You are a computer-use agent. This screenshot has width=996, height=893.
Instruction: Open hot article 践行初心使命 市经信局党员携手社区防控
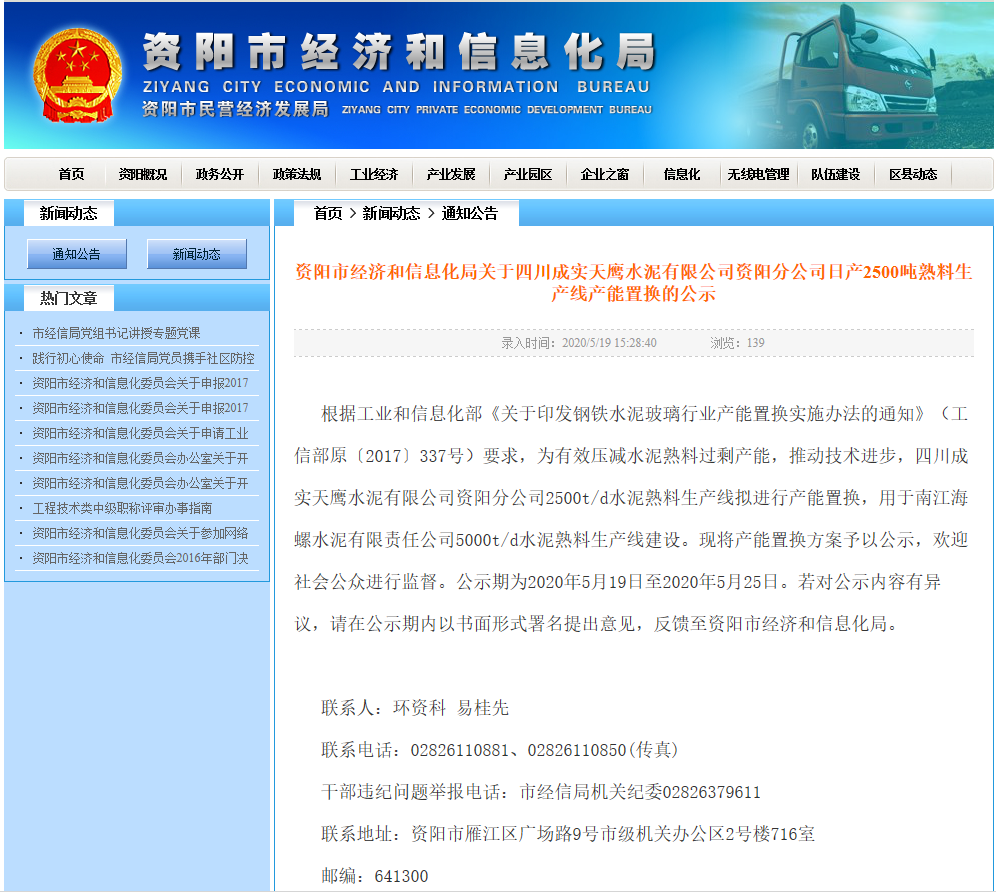[x=143, y=358]
